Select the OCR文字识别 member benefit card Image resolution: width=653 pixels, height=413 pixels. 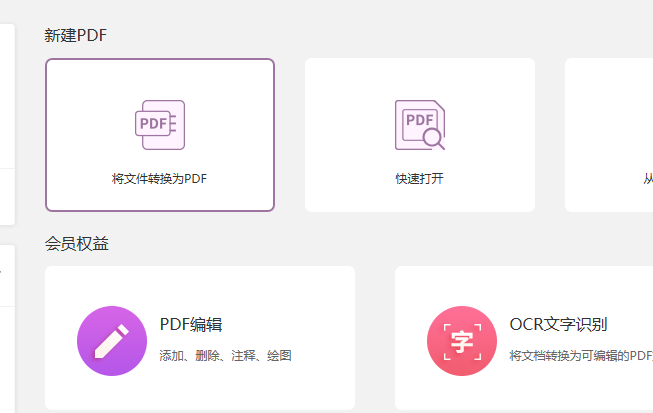(524, 338)
